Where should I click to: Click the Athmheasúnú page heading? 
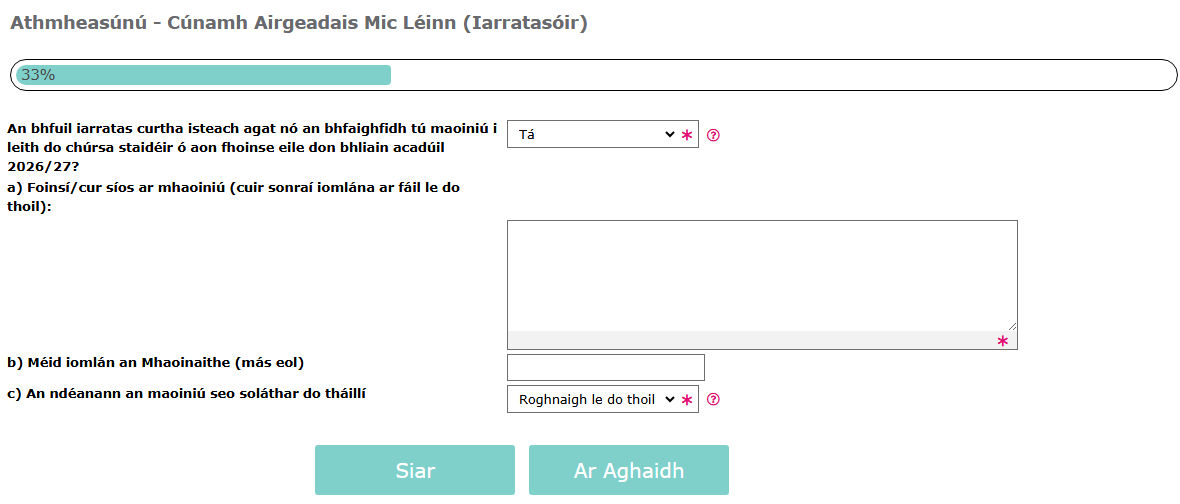pos(299,23)
